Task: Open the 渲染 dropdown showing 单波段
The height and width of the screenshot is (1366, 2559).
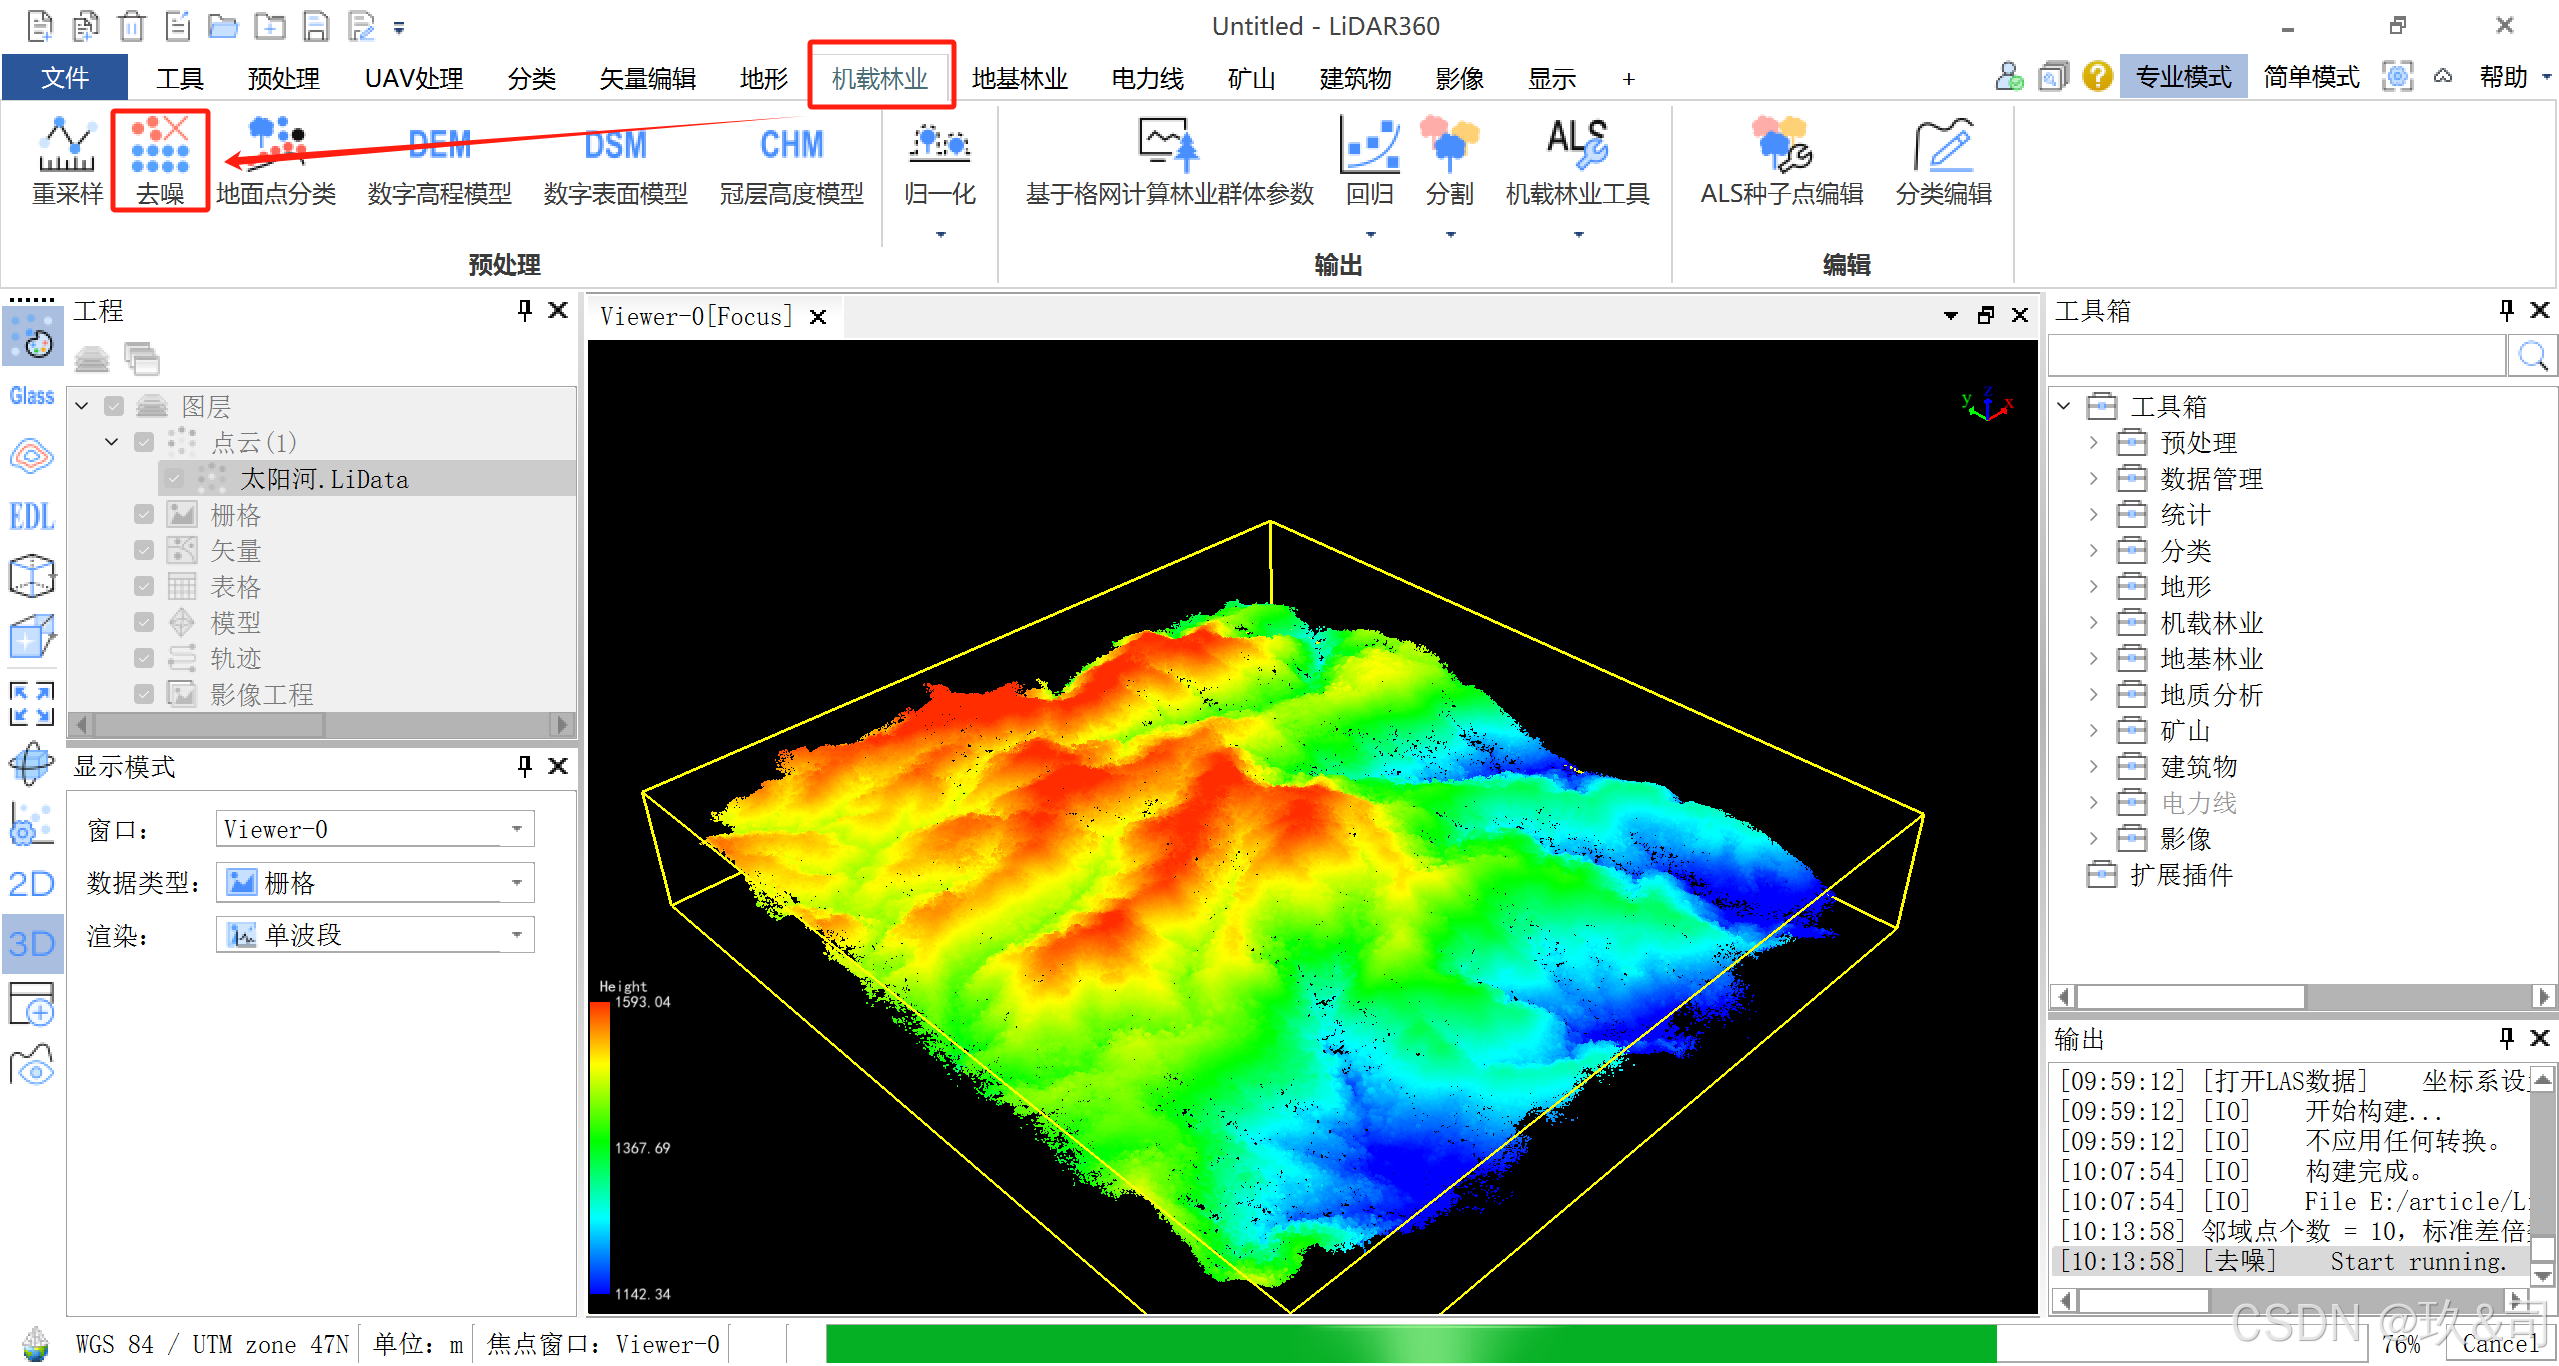Action: (375, 935)
